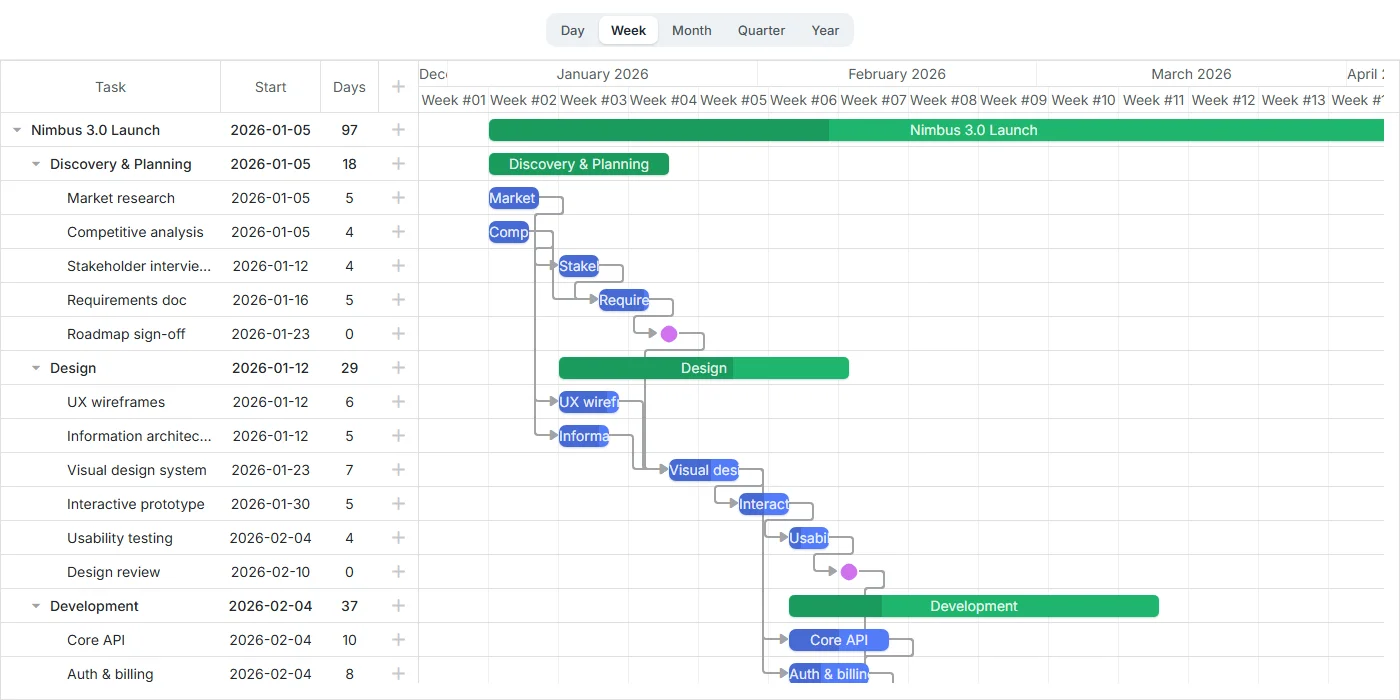Switch timeline scale to Quarter
Viewport: 1400px width, 700px height.
762,30
